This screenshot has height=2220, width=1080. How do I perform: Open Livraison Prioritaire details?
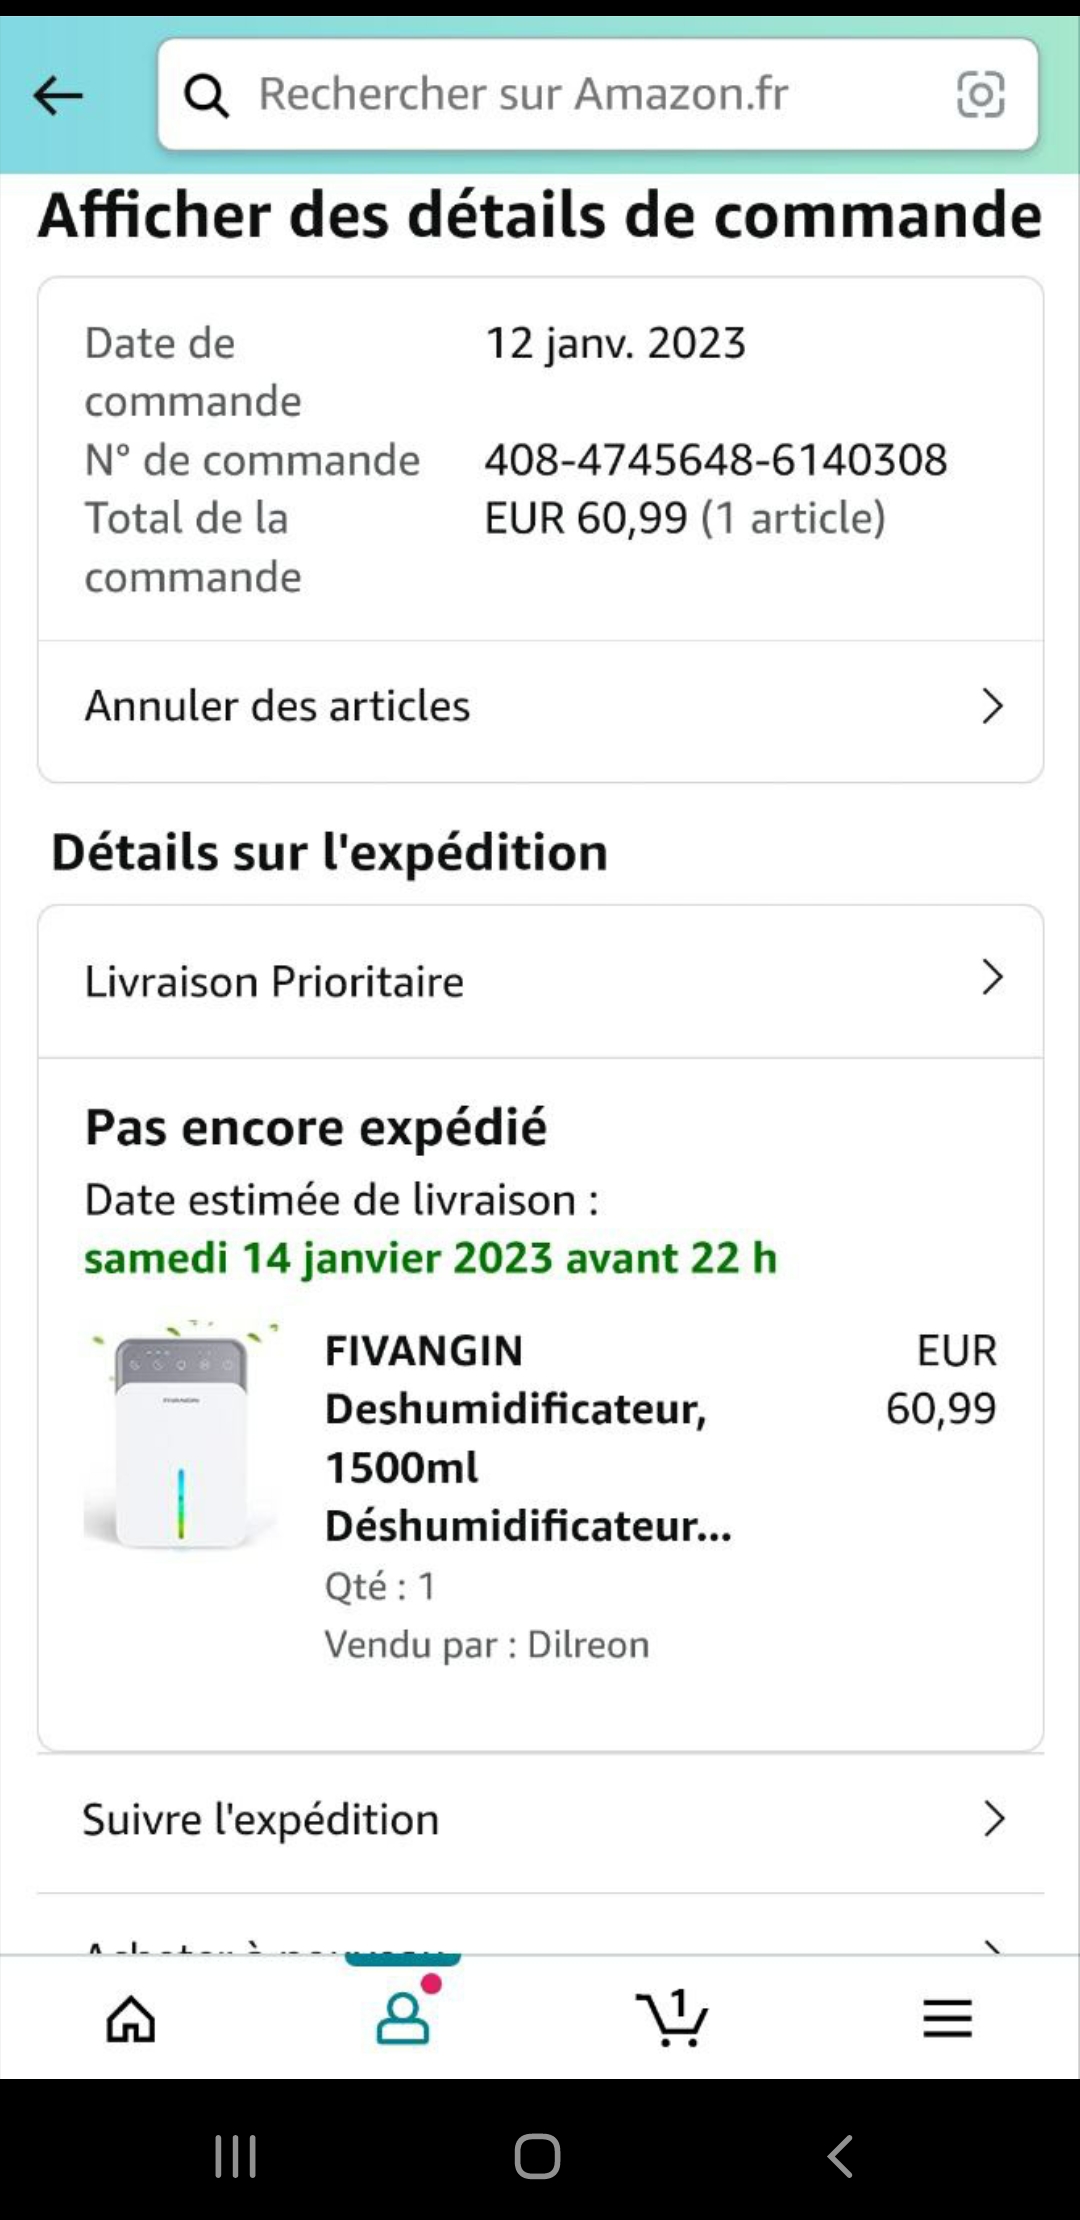(x=274, y=982)
